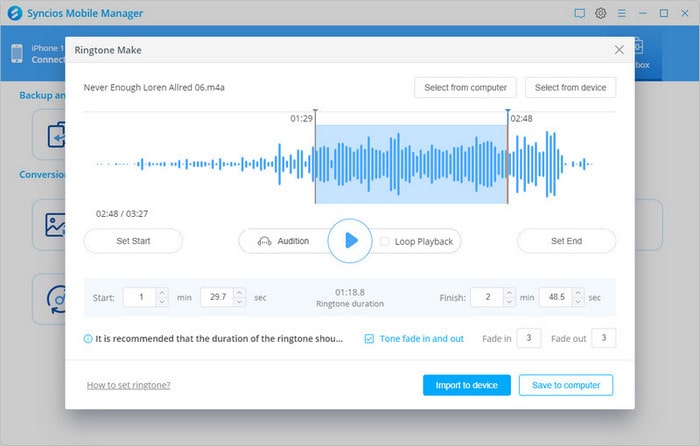The width and height of the screenshot is (700, 446).
Task: Click Select from device
Action: pos(571,88)
